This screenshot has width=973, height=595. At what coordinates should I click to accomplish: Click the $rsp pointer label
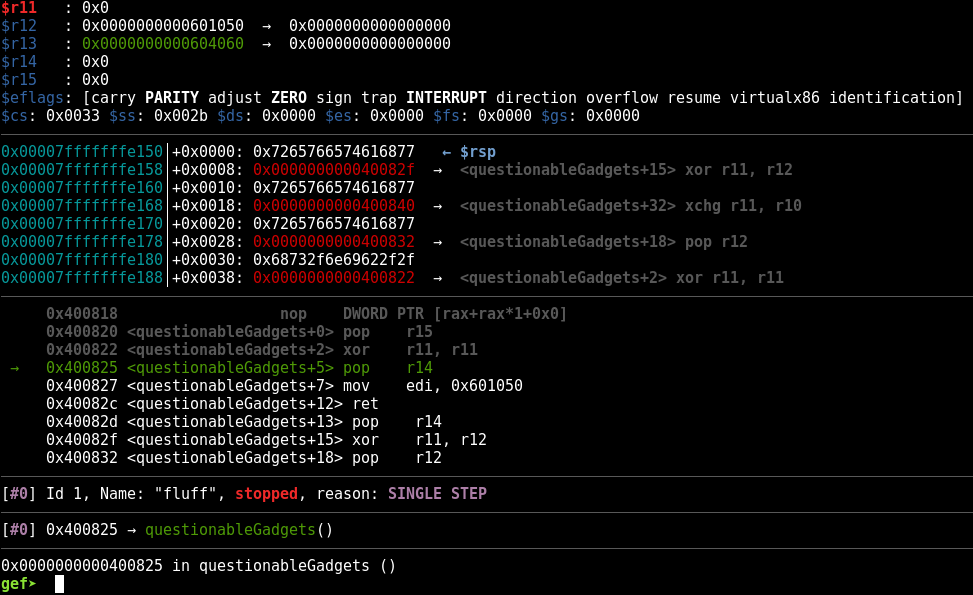[478, 151]
